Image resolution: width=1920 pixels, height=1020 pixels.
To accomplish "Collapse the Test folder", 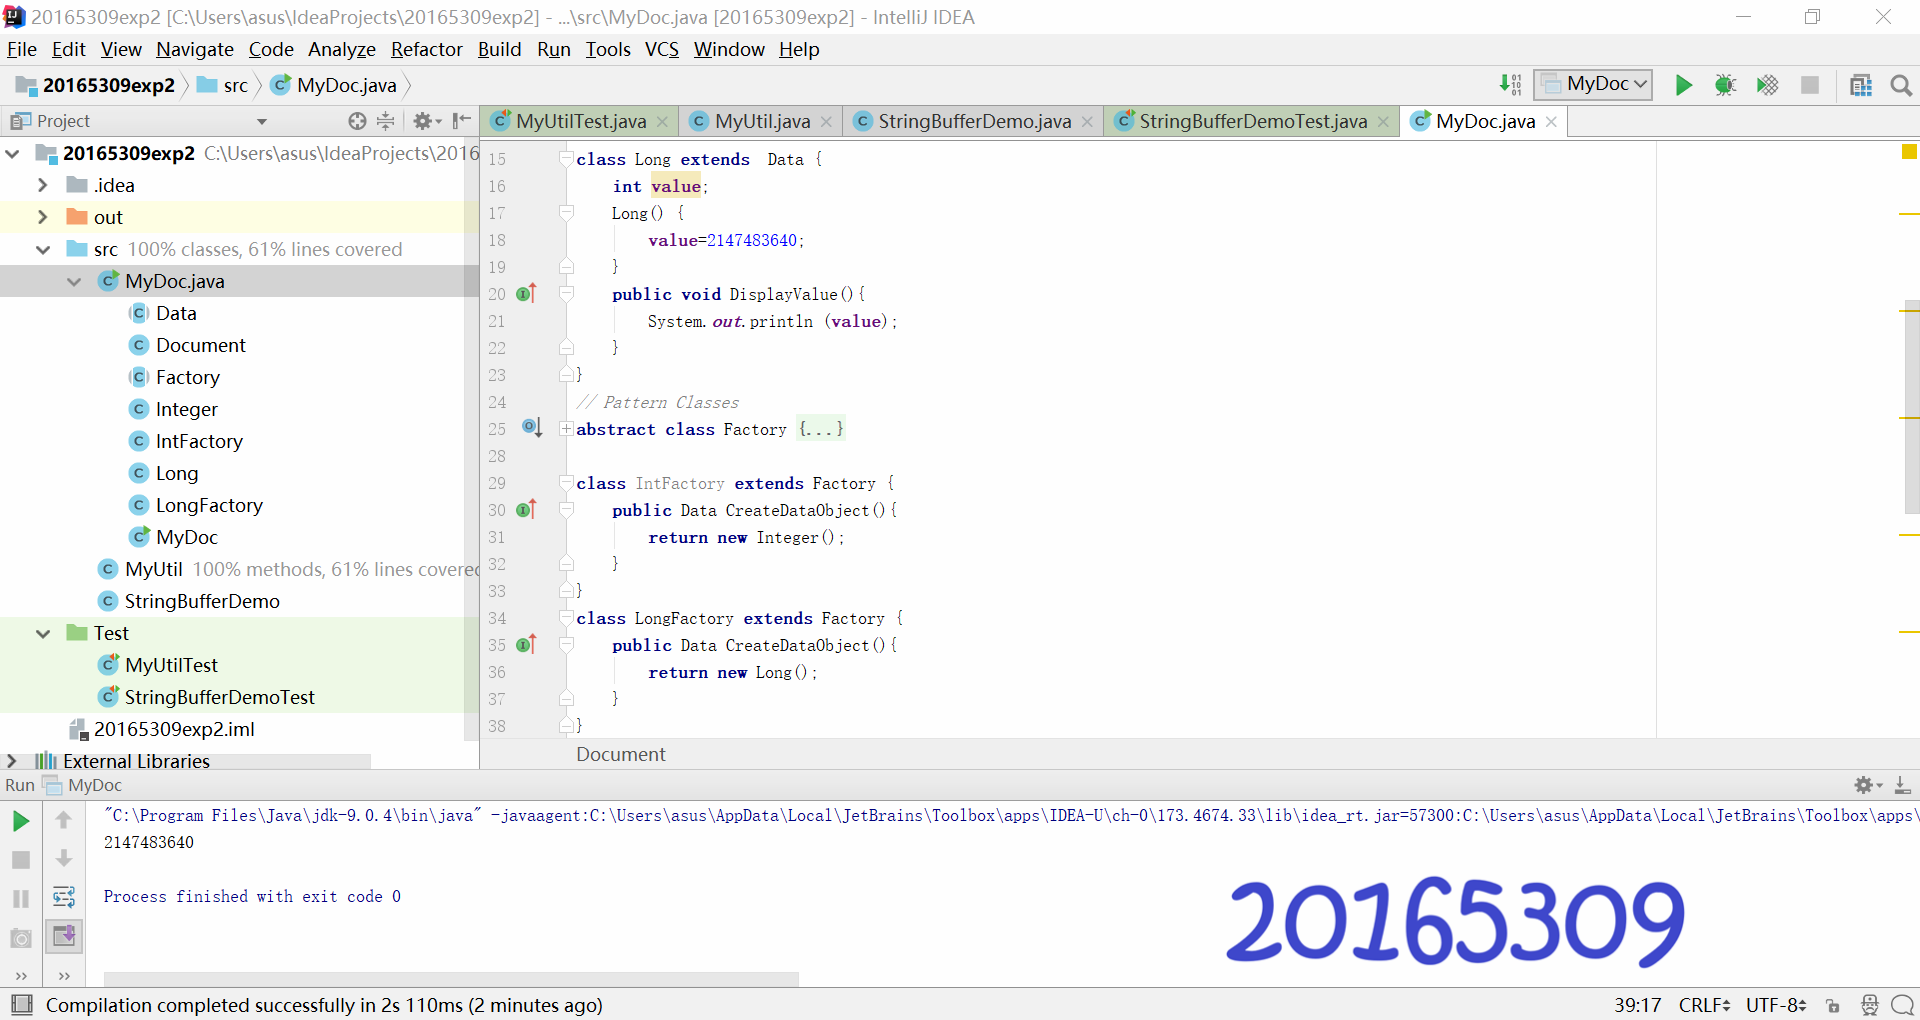I will pos(42,633).
